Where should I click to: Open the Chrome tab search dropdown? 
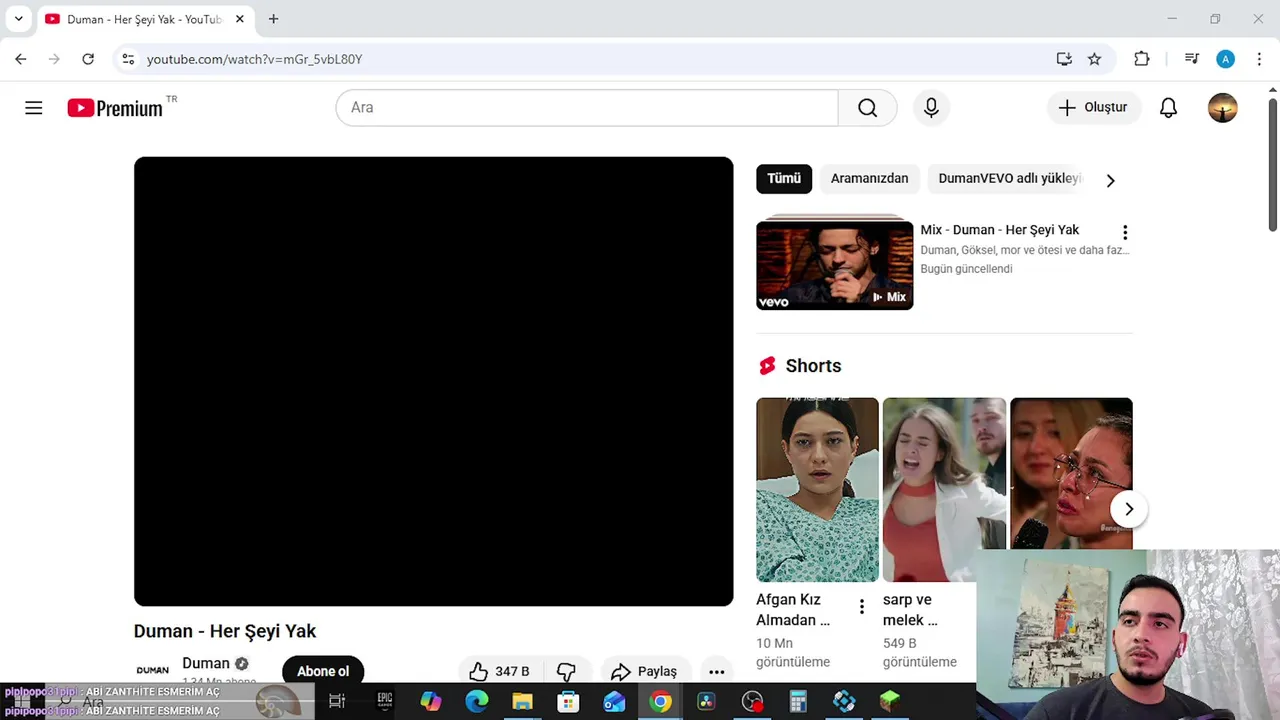click(18, 19)
